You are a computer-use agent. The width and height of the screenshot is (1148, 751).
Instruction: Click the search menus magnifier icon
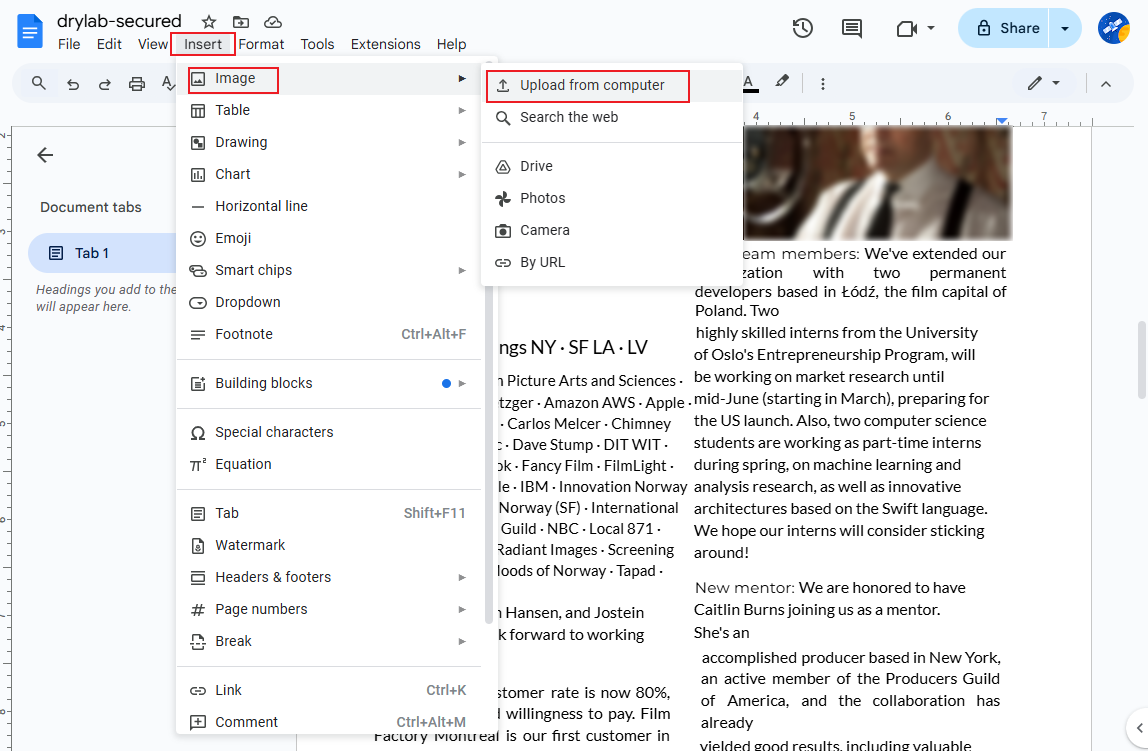[39, 83]
